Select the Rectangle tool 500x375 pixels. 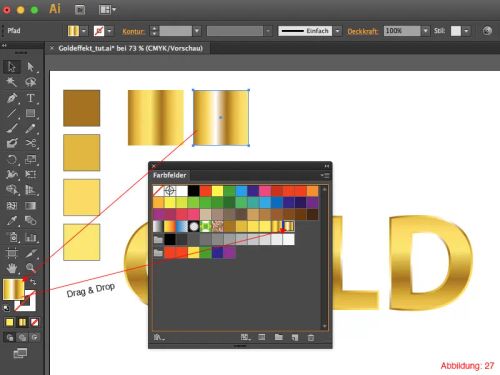(x=31, y=113)
